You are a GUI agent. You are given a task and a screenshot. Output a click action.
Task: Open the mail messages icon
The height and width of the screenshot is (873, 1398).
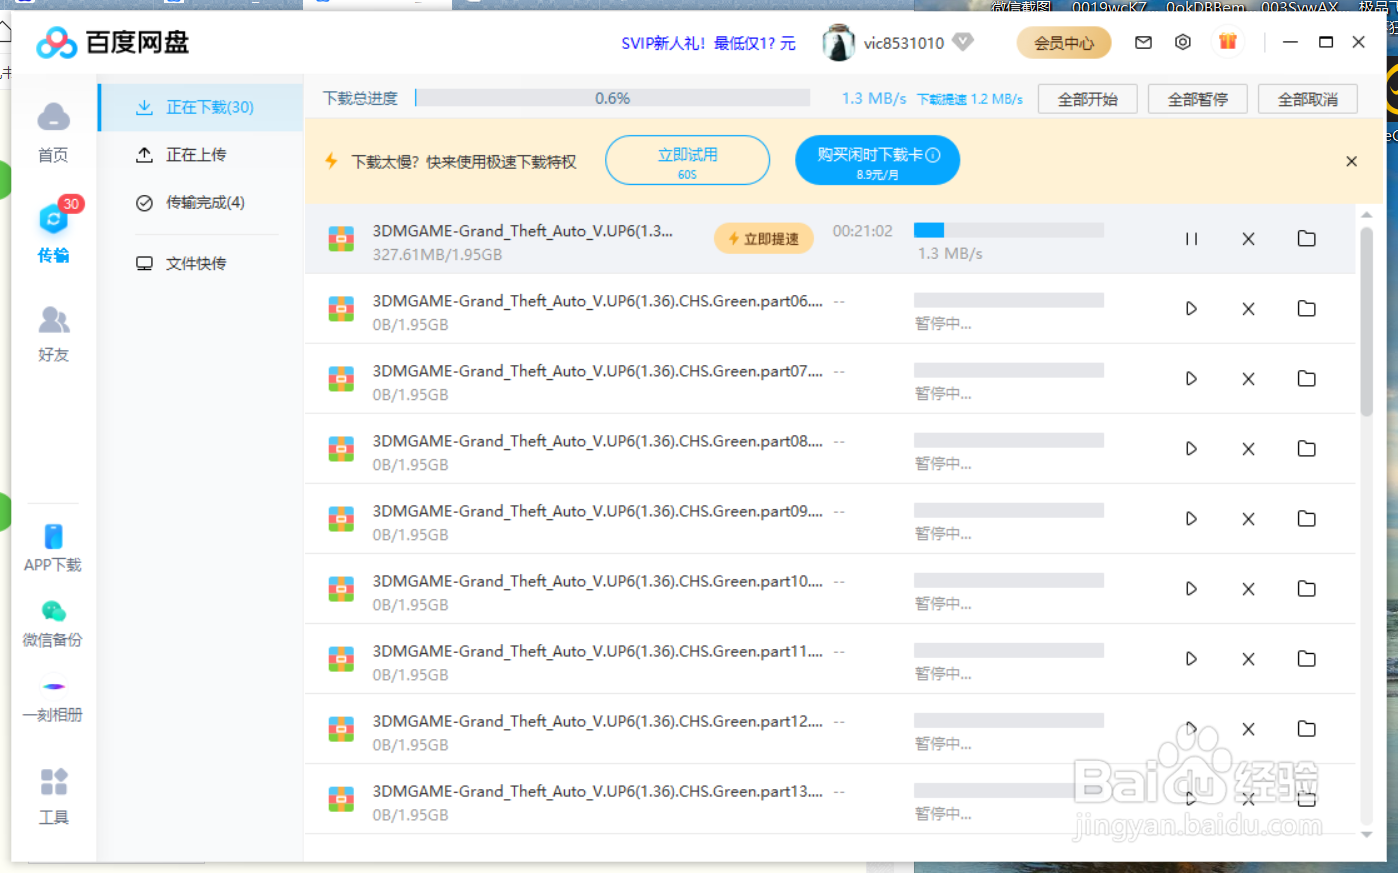tap(1143, 42)
